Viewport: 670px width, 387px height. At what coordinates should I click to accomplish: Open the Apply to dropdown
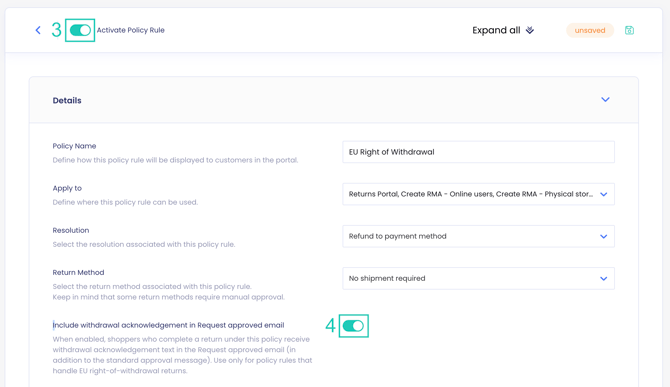pyautogui.click(x=478, y=194)
